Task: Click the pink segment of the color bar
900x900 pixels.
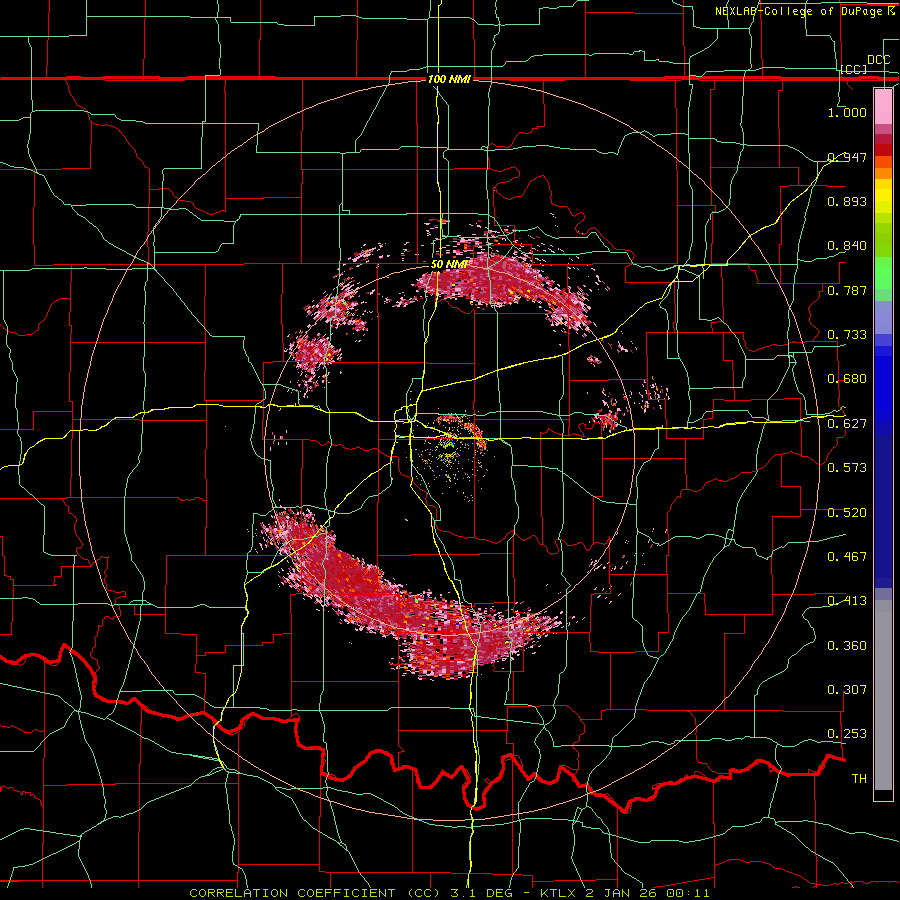Action: [883, 106]
